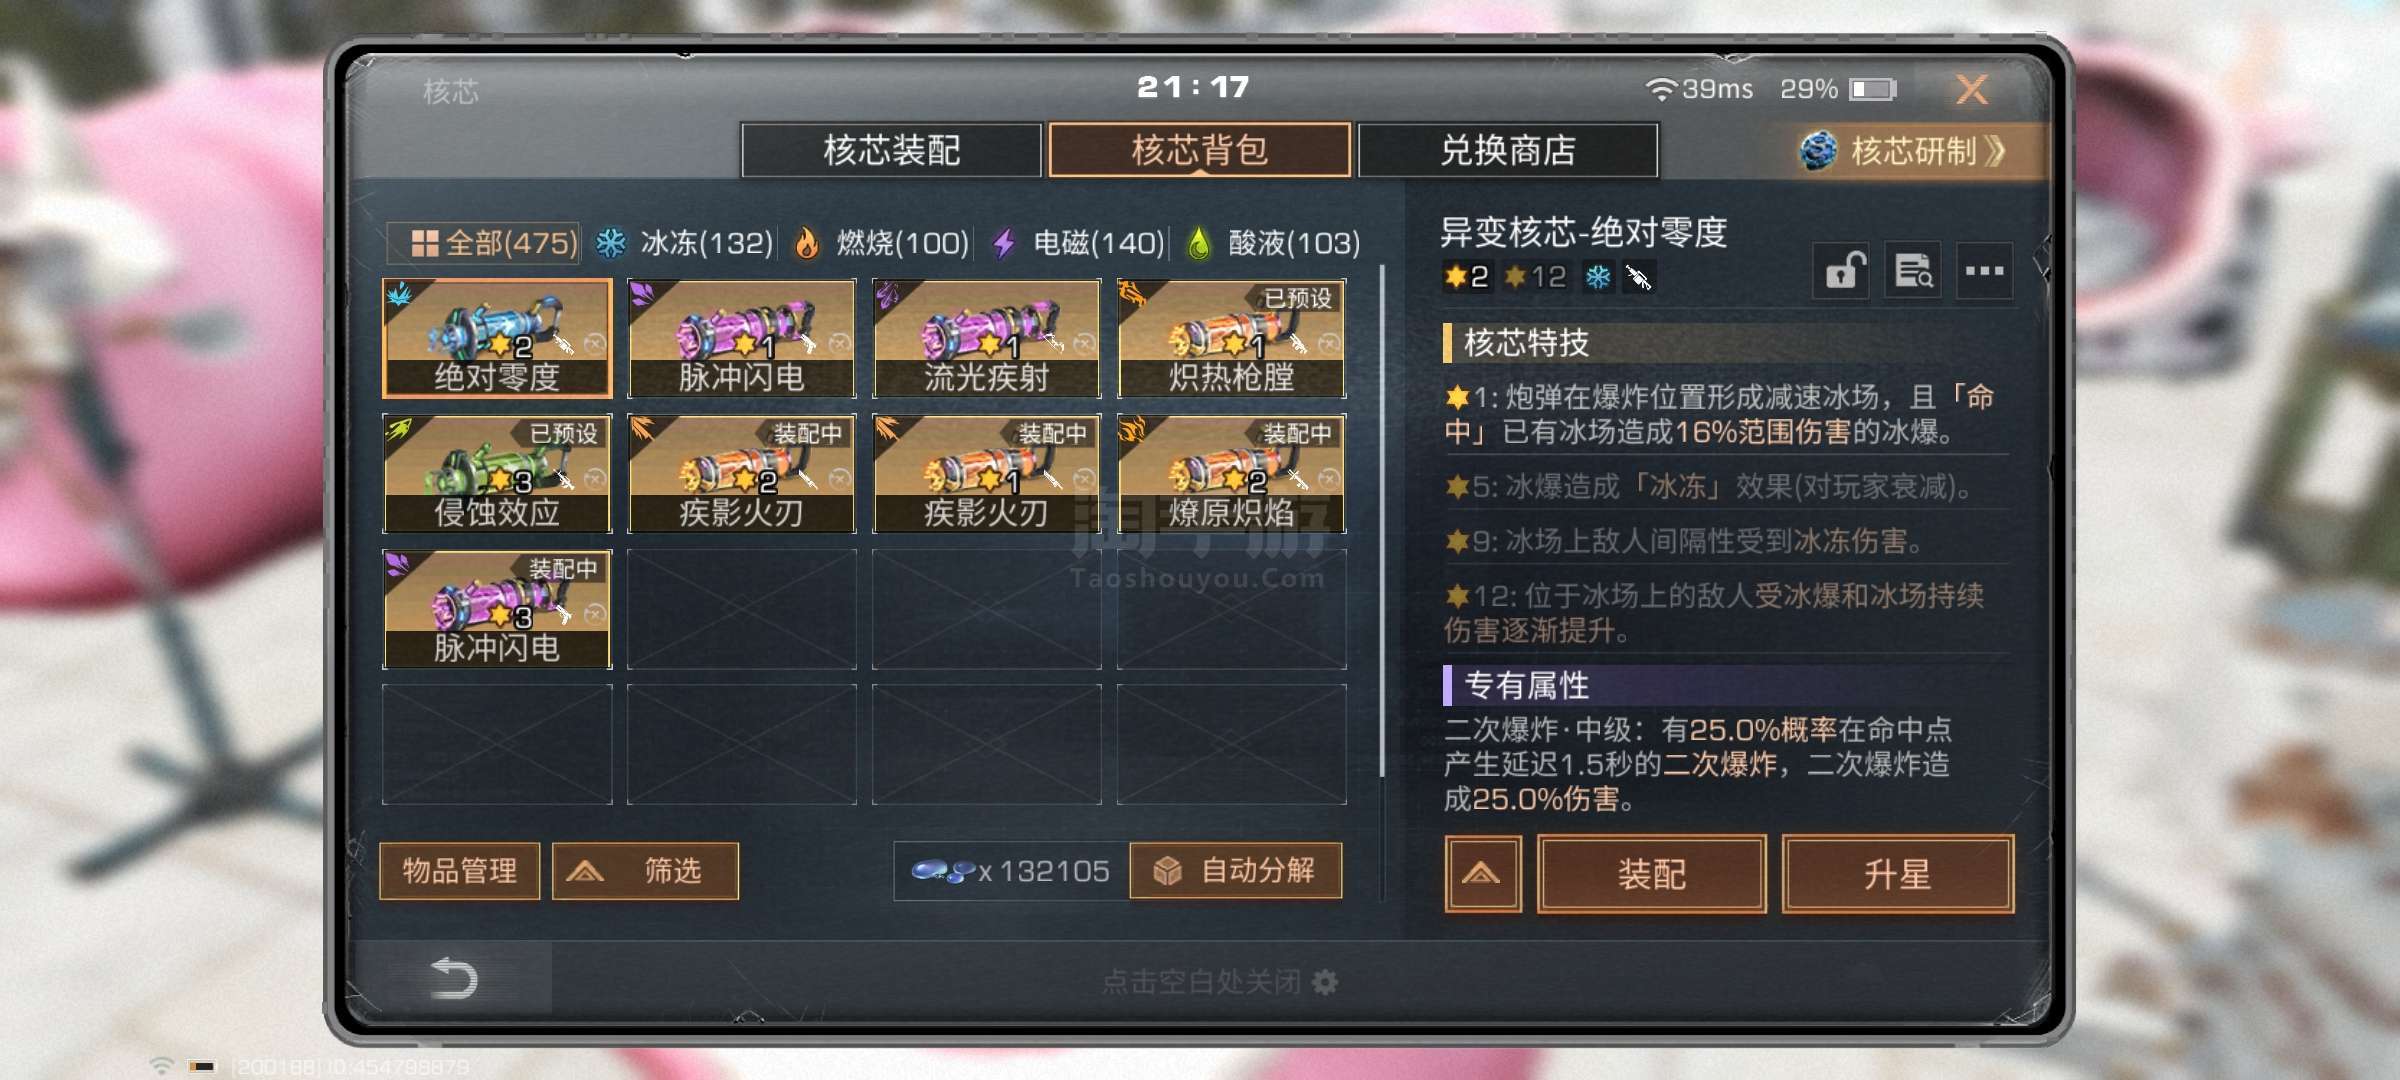2400x1080 pixels.
Task: Show 全部(475) cores grid filter
Action: [x=484, y=243]
